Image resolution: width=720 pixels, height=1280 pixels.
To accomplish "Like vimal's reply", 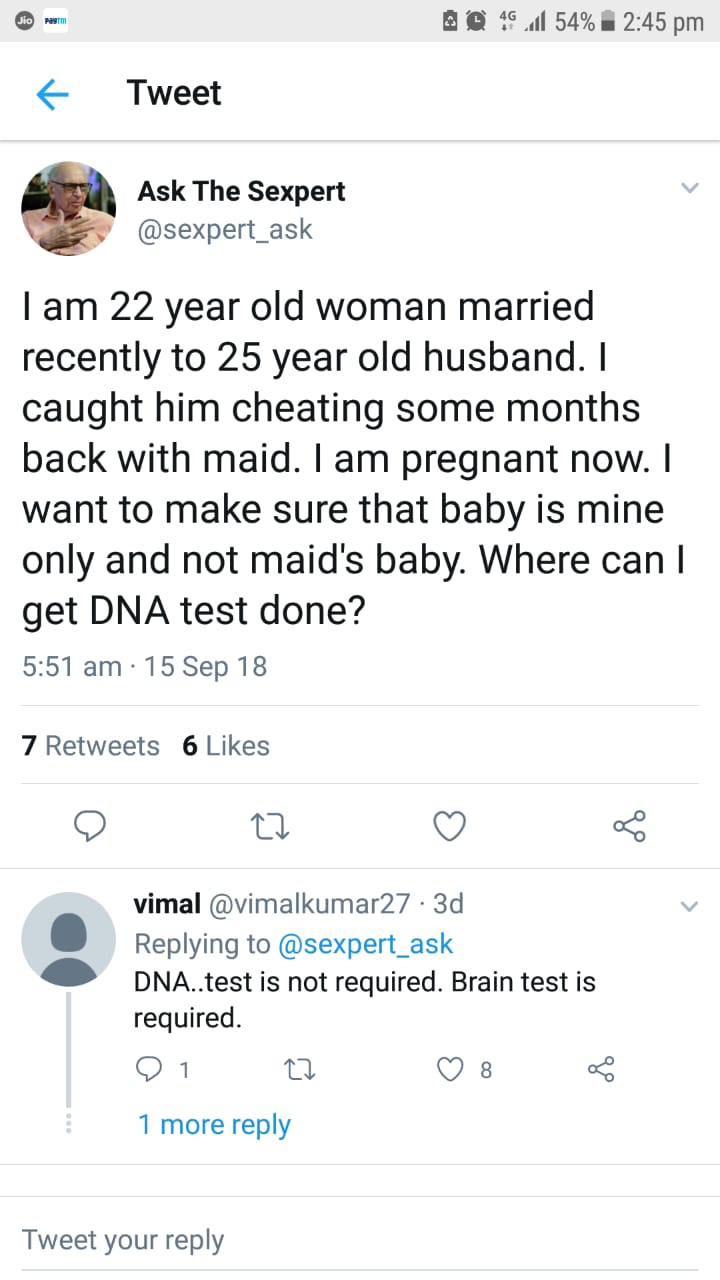I will click(452, 1070).
